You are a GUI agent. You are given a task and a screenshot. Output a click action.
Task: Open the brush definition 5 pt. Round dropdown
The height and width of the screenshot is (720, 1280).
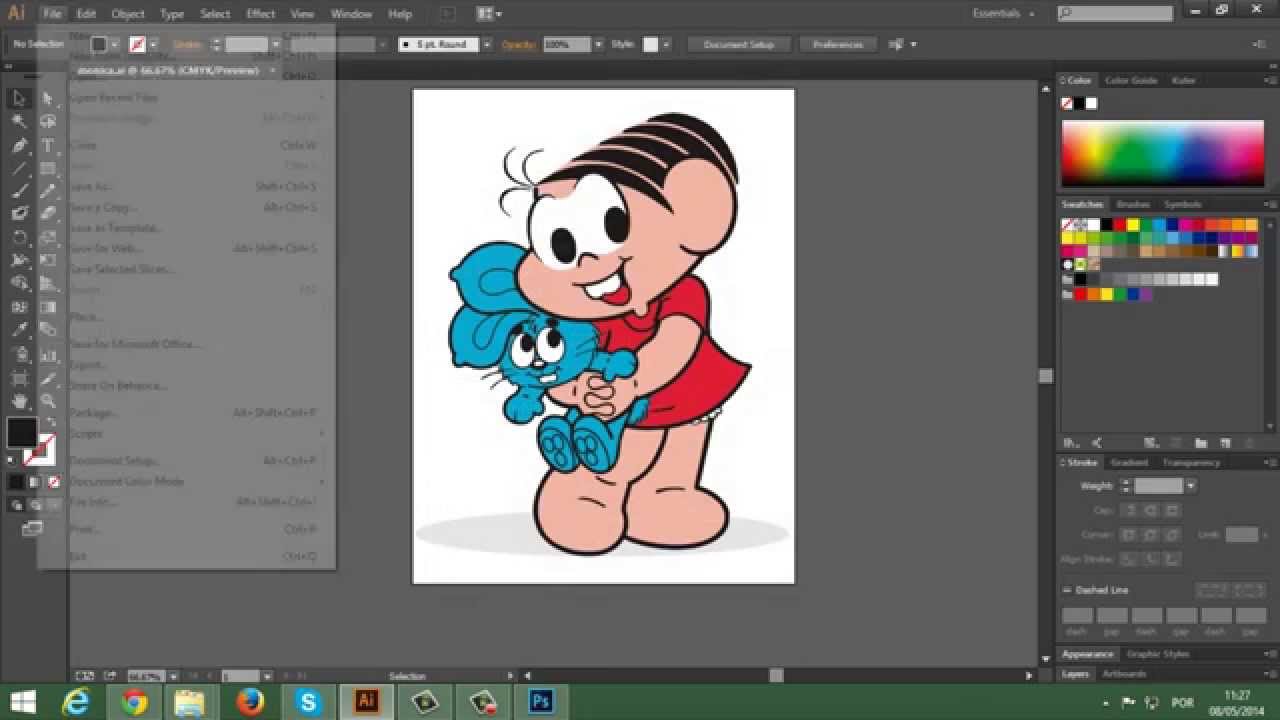click(x=487, y=45)
